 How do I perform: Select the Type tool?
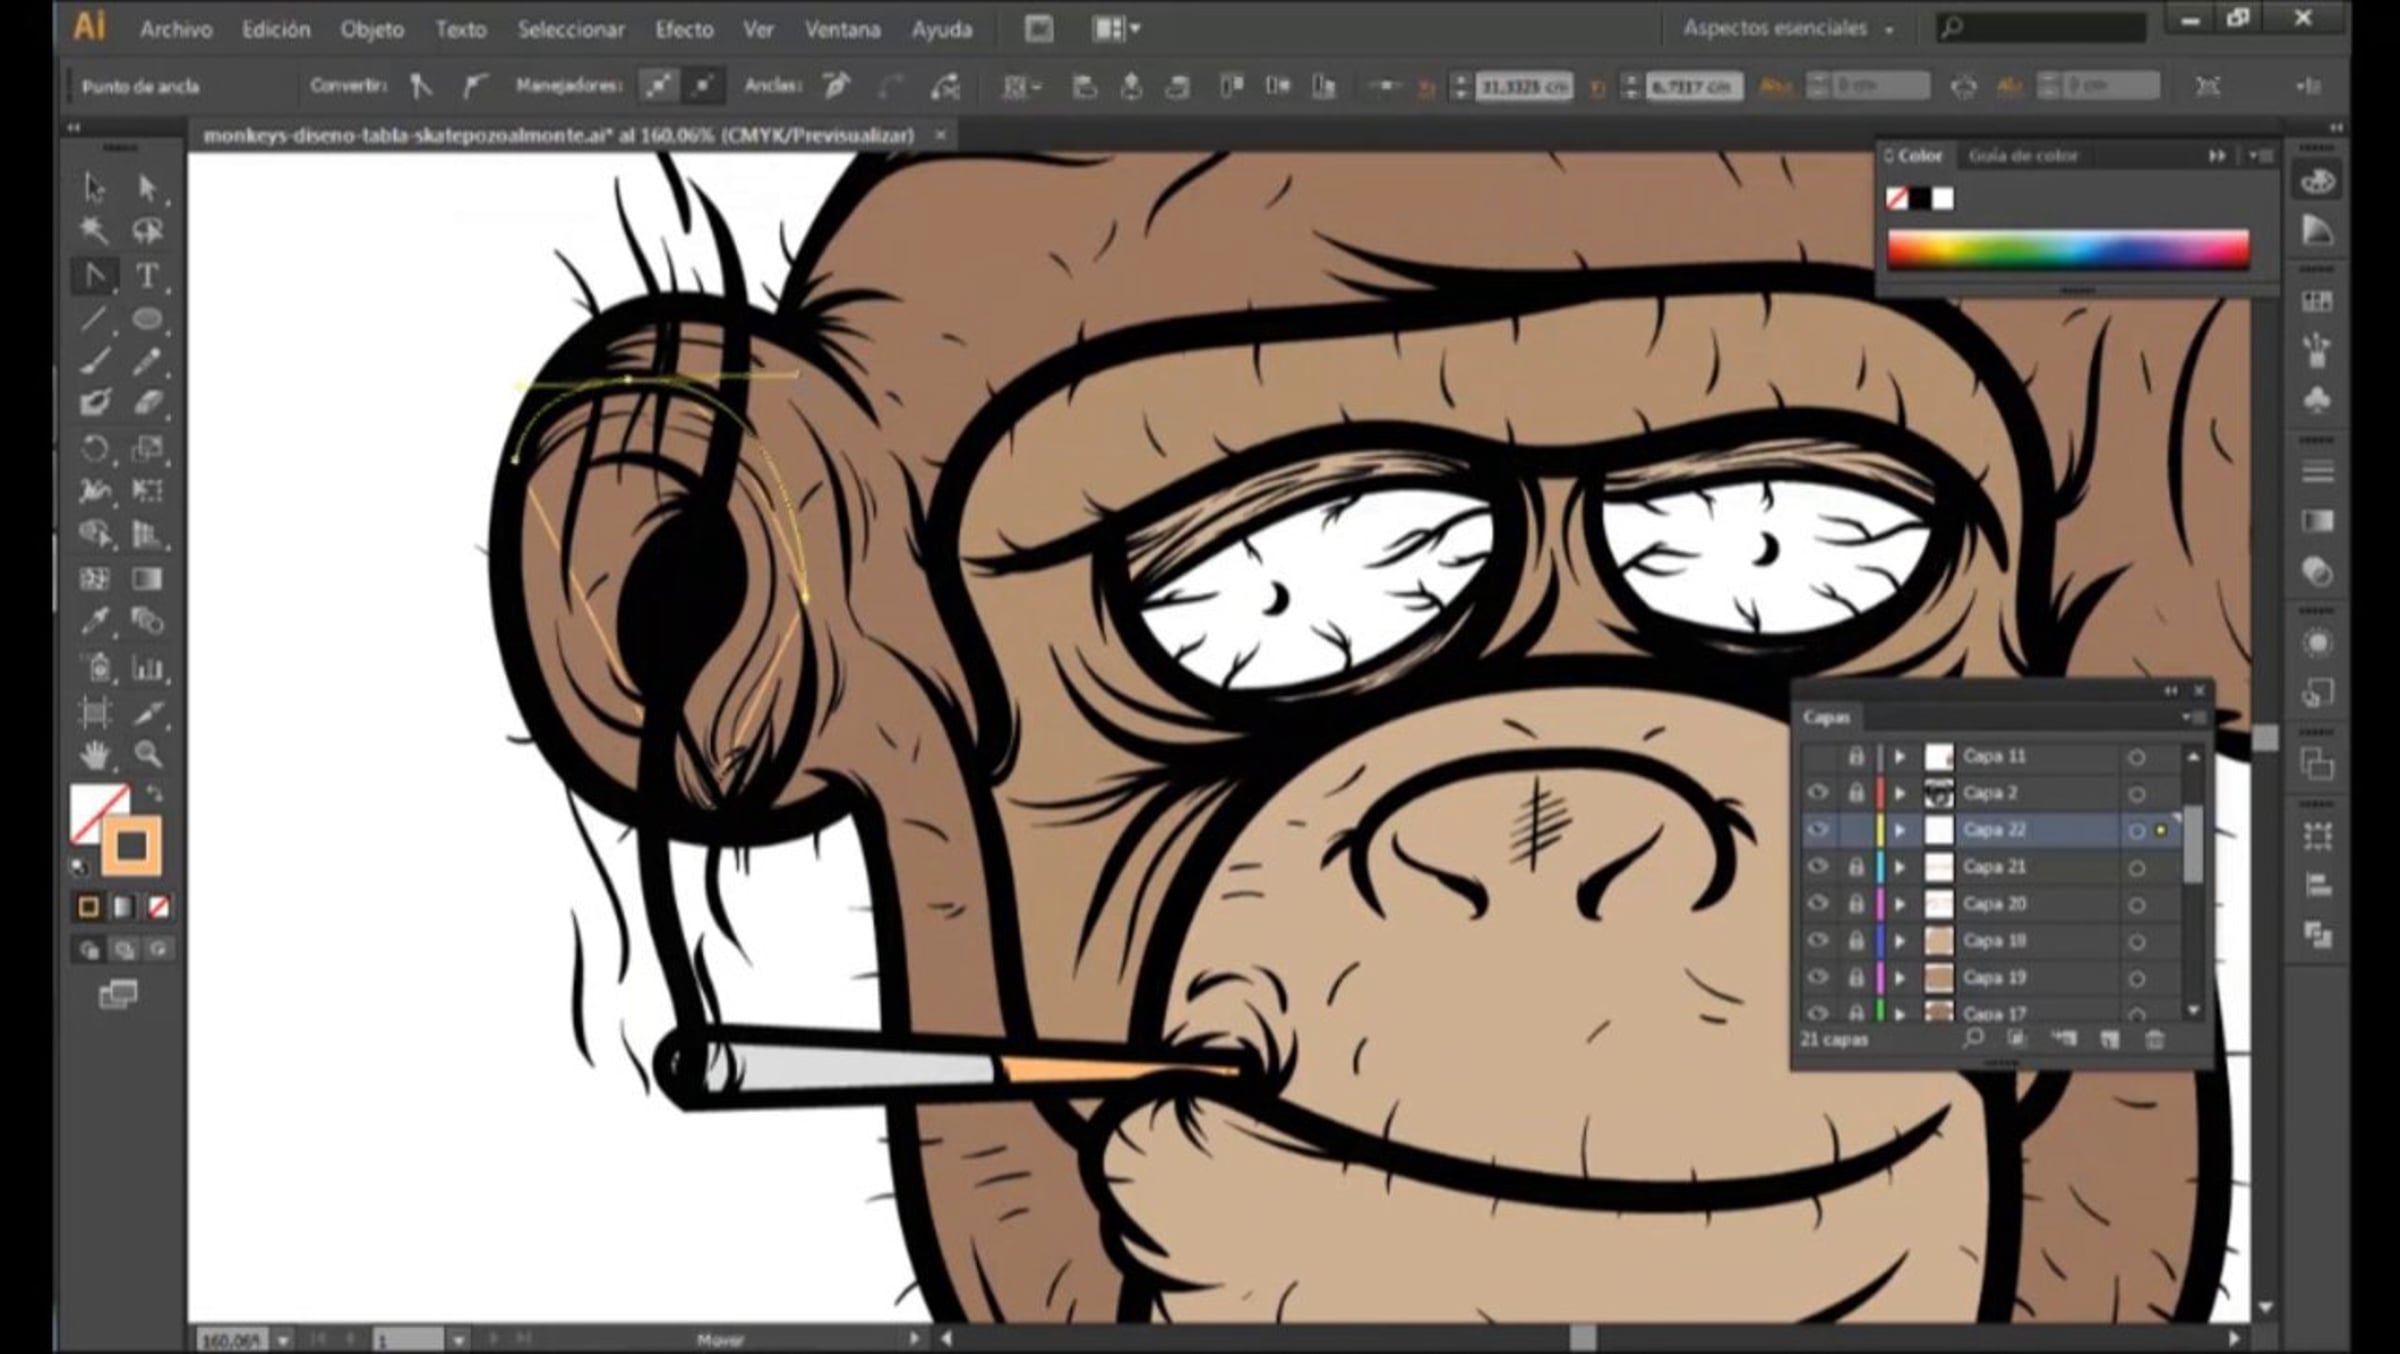coord(147,275)
